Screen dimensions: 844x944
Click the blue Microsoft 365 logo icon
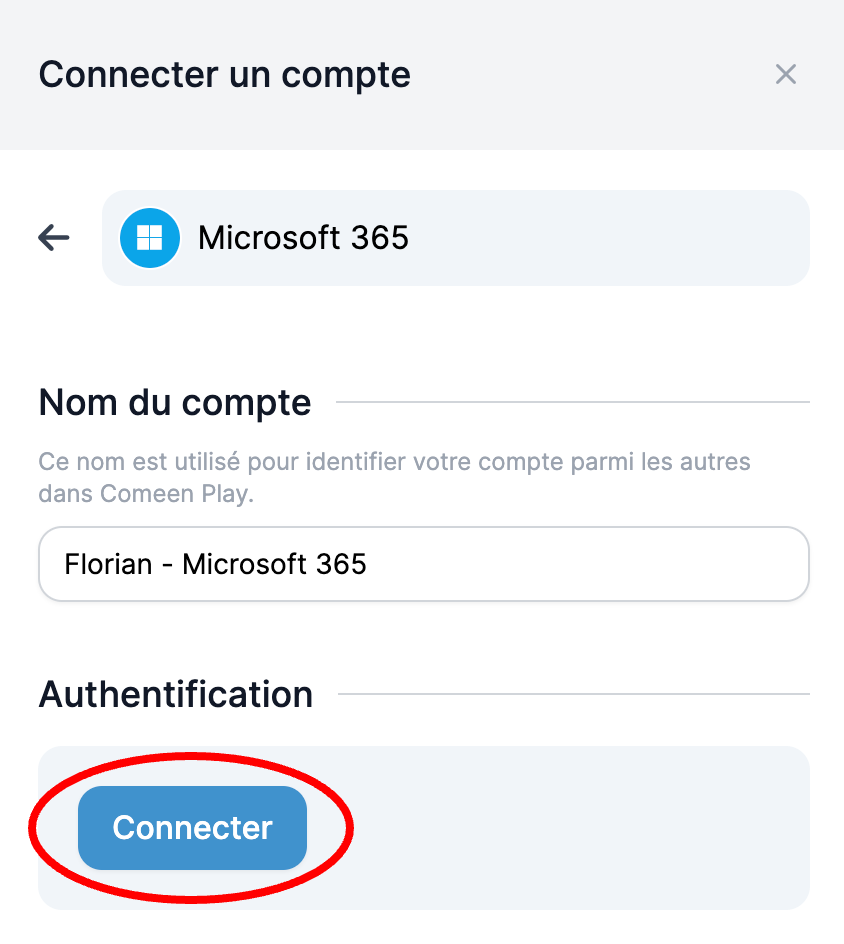pyautogui.click(x=150, y=238)
